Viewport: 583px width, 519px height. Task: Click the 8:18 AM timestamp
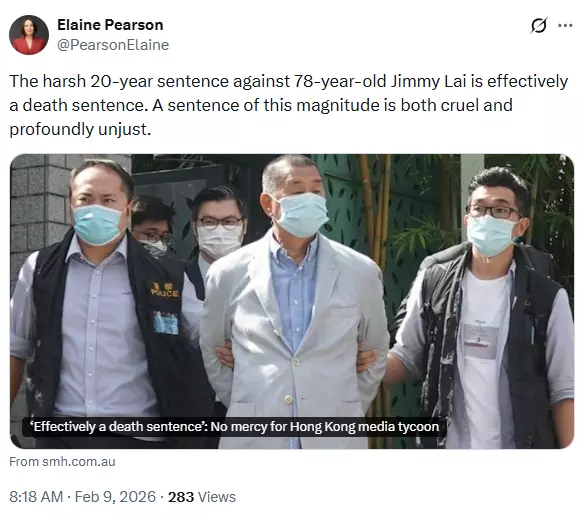coord(36,497)
